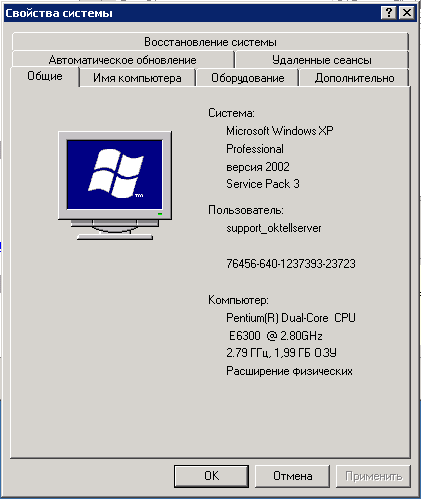
Task: Click the Применить button
Action: [373, 476]
